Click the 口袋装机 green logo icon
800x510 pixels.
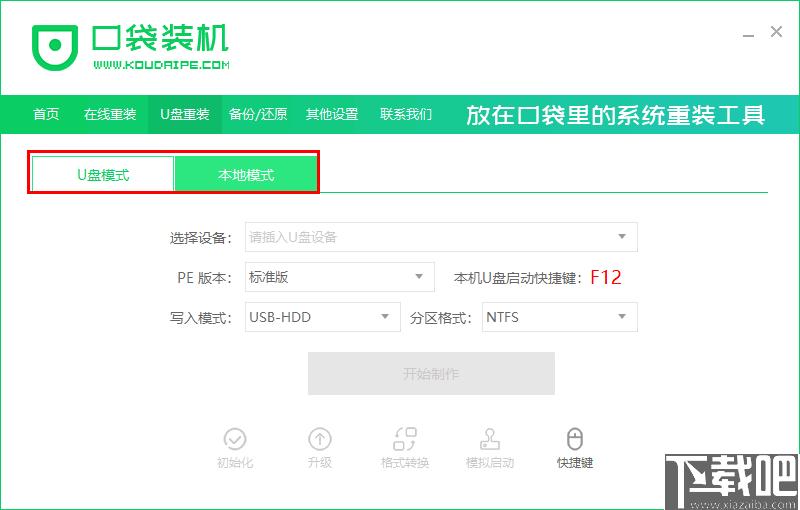[x=54, y=44]
